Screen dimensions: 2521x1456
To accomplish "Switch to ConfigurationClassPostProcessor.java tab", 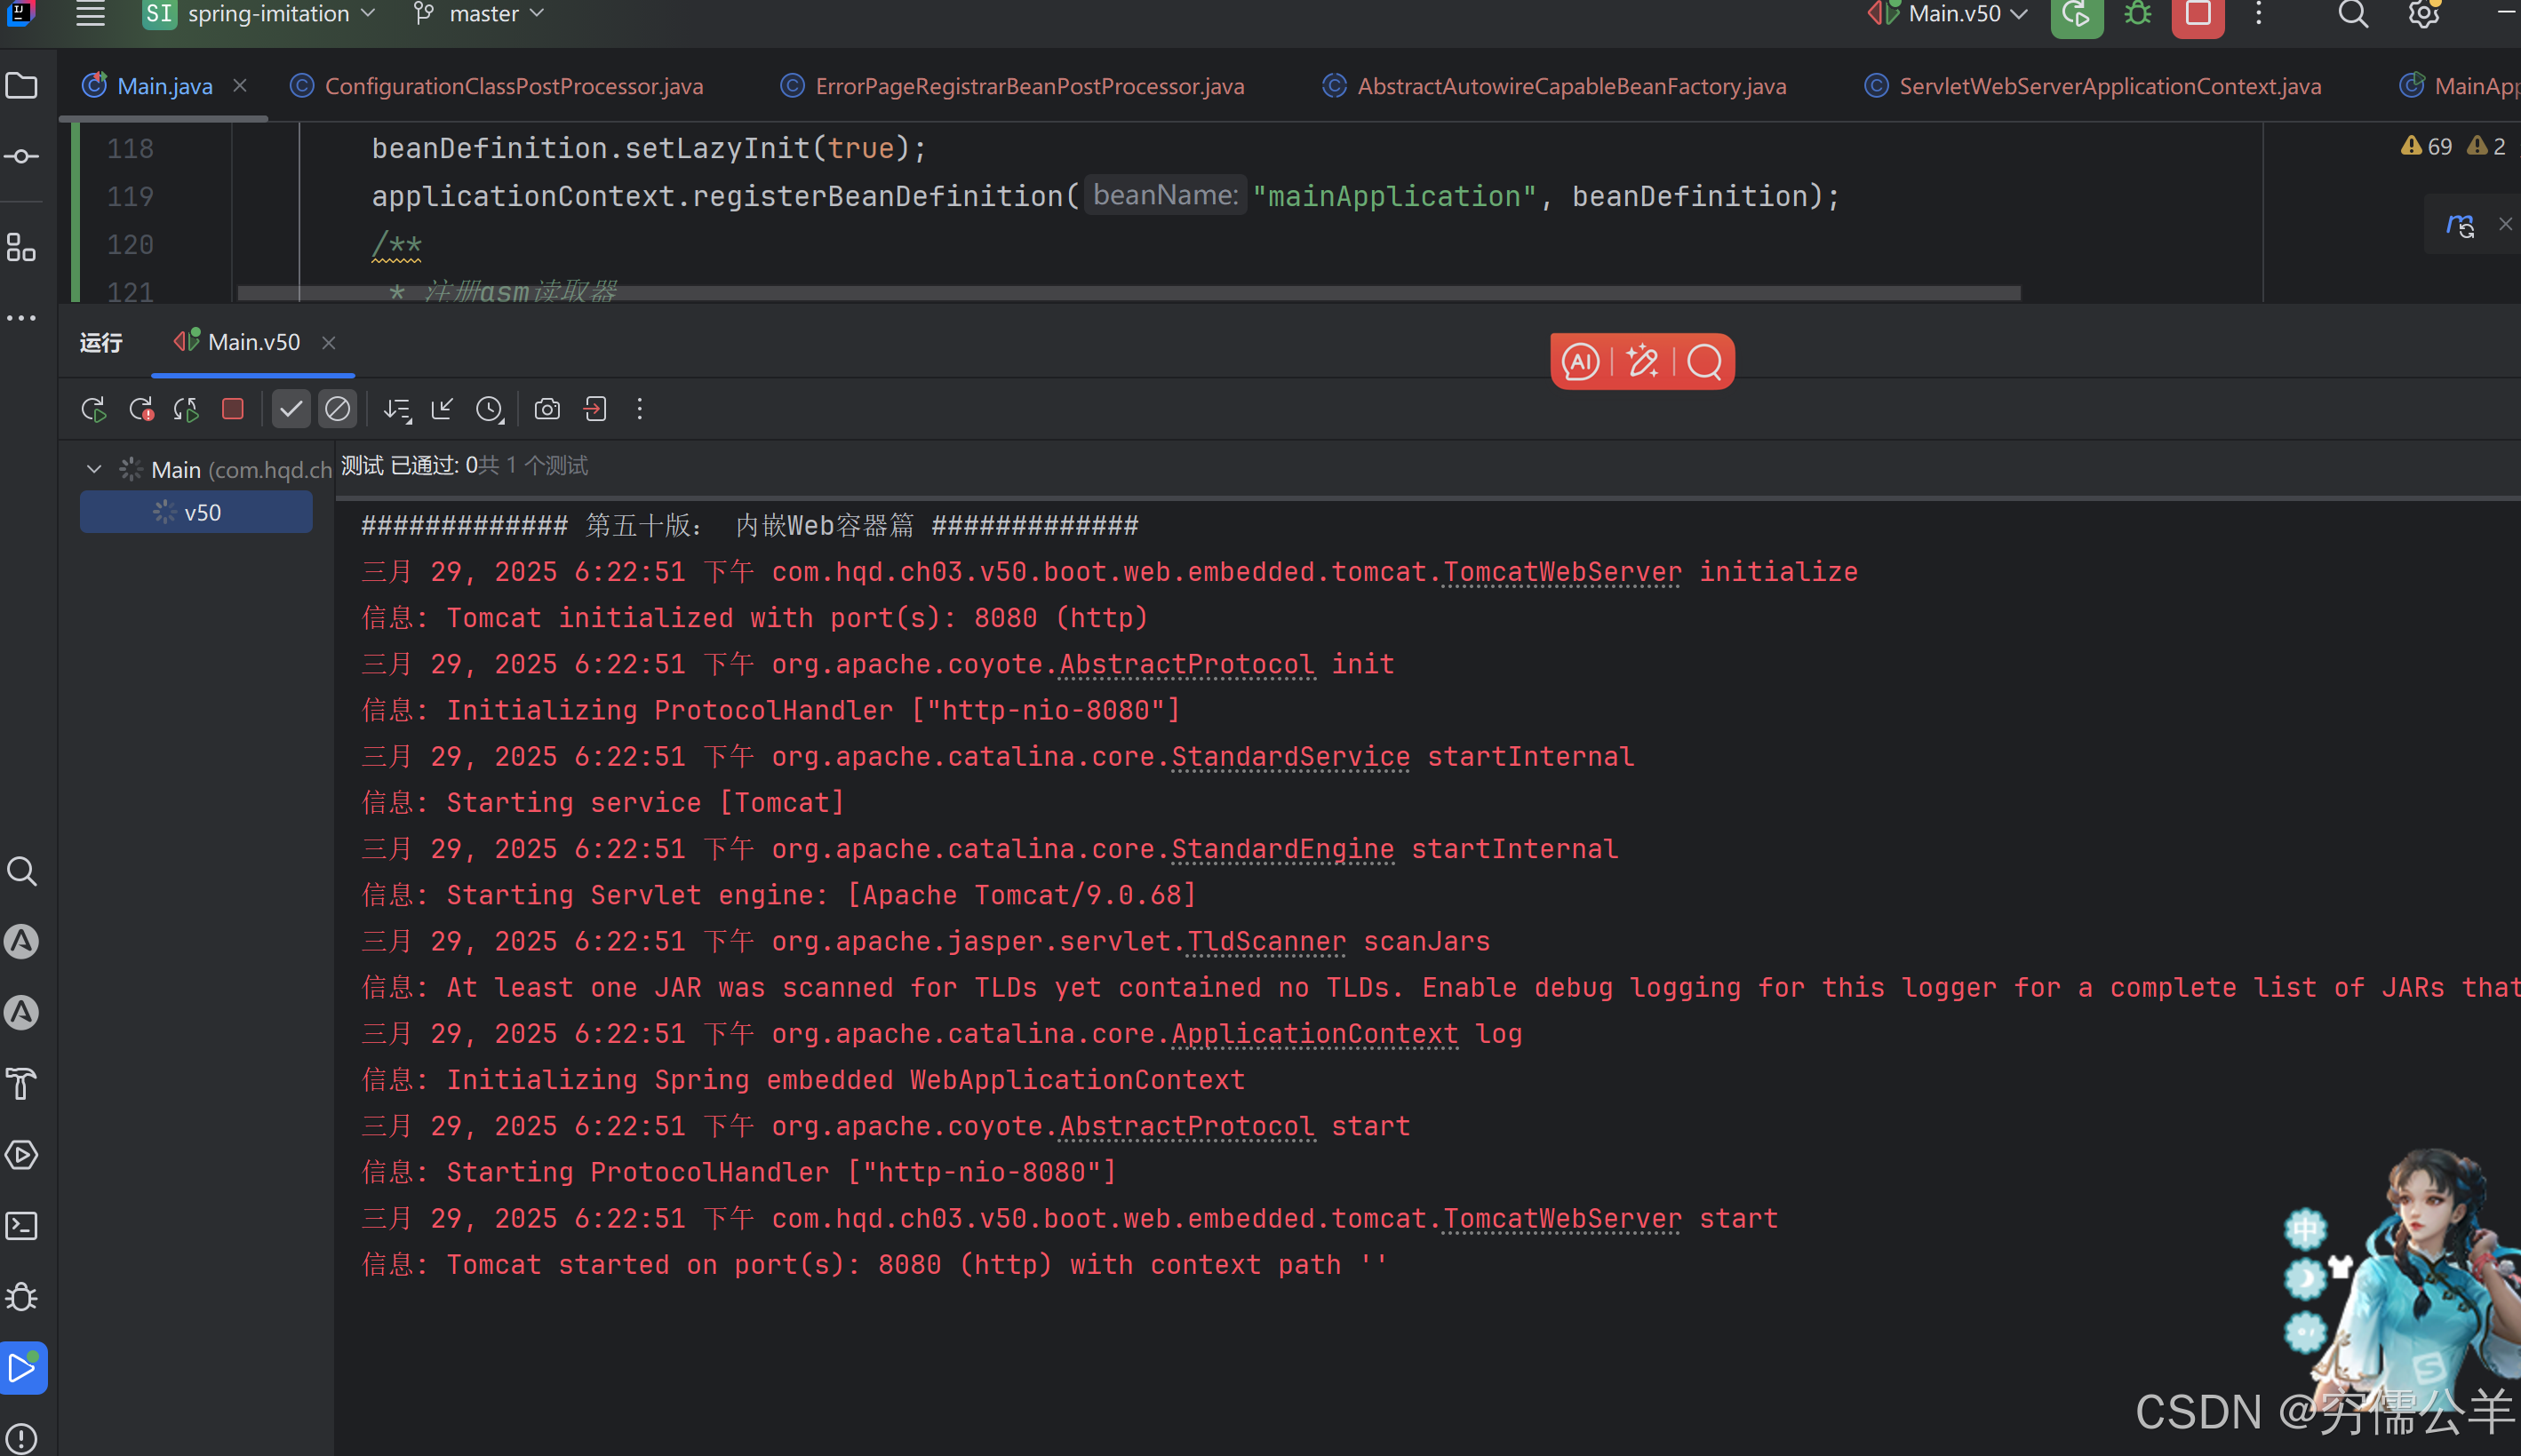I will coord(513,87).
